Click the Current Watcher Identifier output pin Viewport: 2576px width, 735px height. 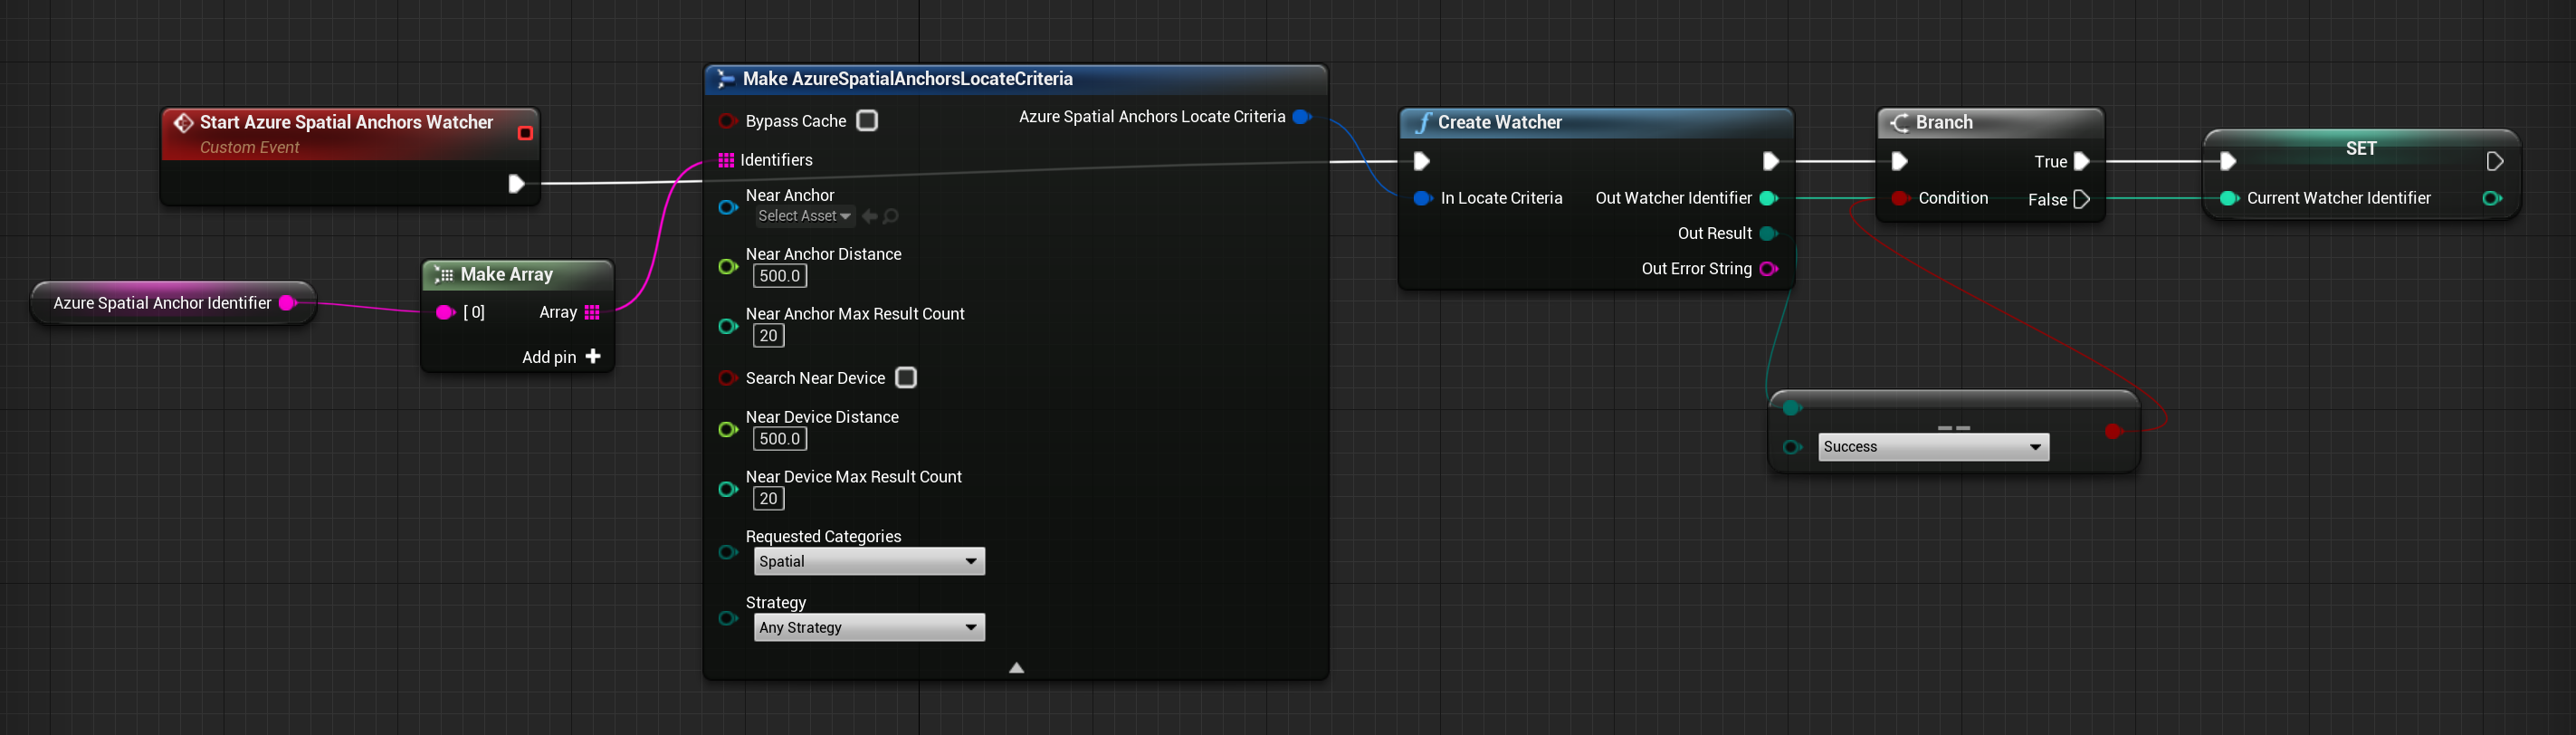pos(2492,199)
